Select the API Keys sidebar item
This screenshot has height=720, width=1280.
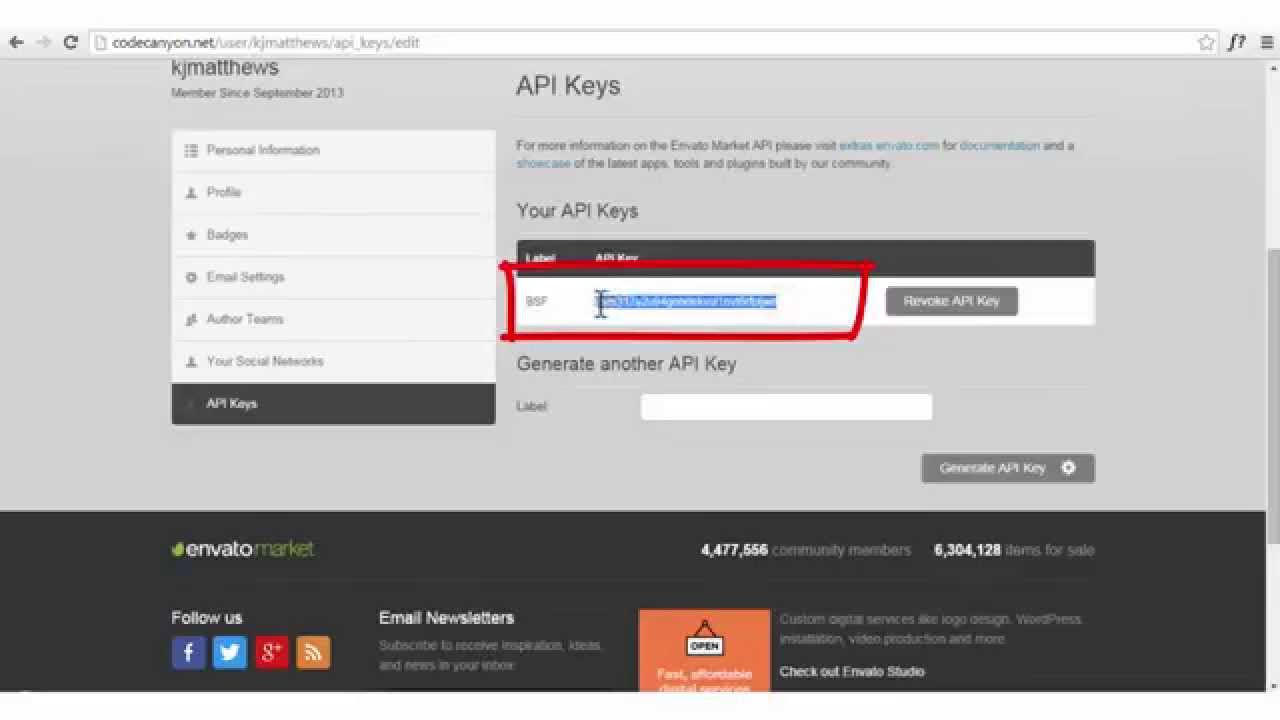coord(333,404)
